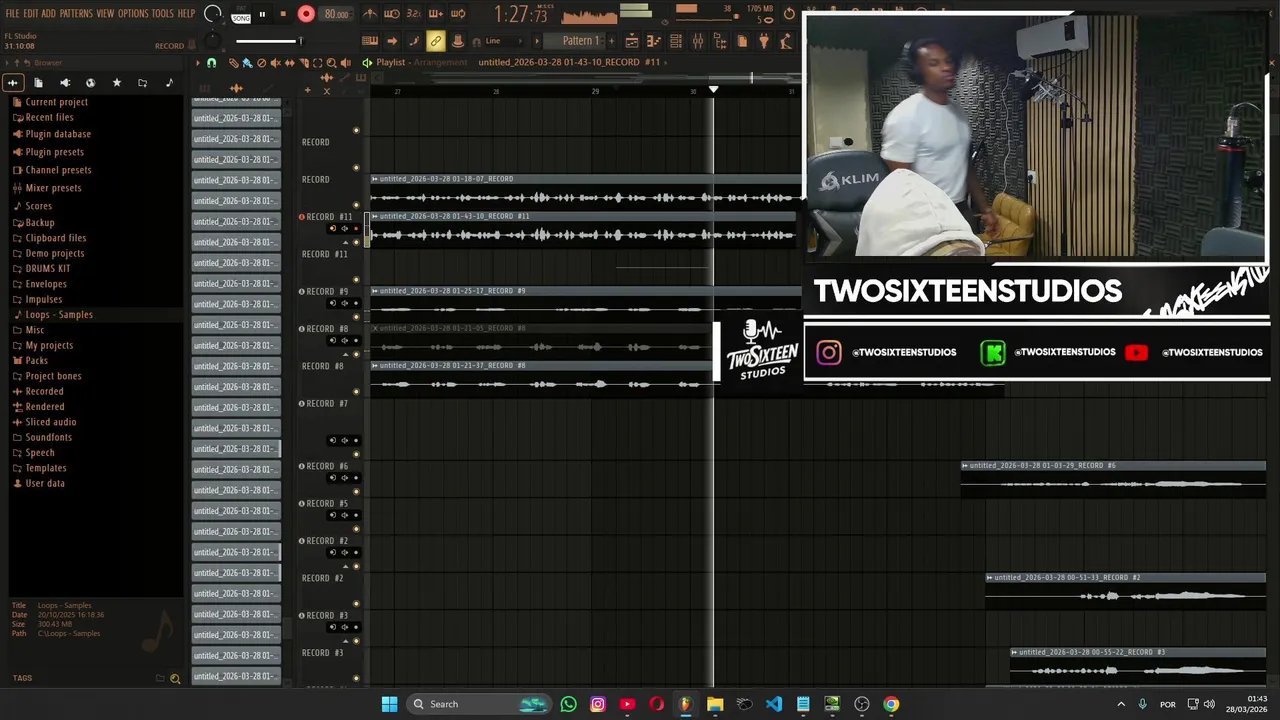This screenshot has height=720, width=1280.
Task: Open the Channel rack icon in toolbar
Action: click(676, 41)
